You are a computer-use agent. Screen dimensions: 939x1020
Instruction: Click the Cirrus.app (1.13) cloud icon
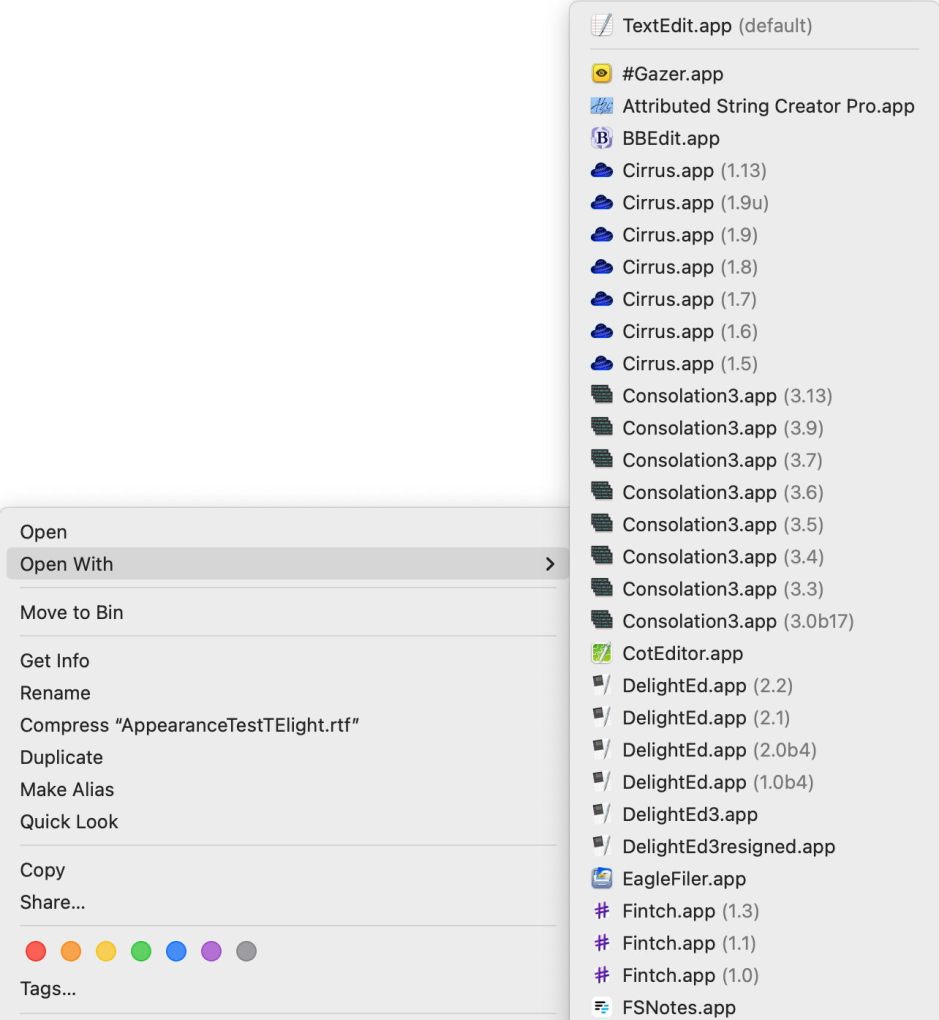pos(601,171)
